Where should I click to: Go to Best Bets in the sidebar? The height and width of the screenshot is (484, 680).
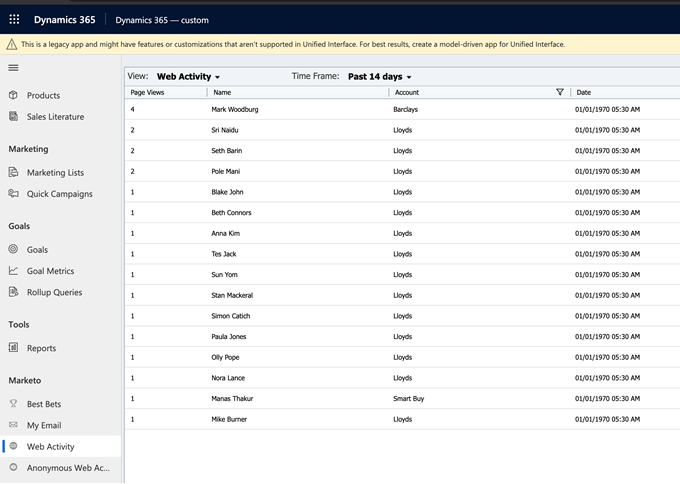pyautogui.click(x=44, y=404)
